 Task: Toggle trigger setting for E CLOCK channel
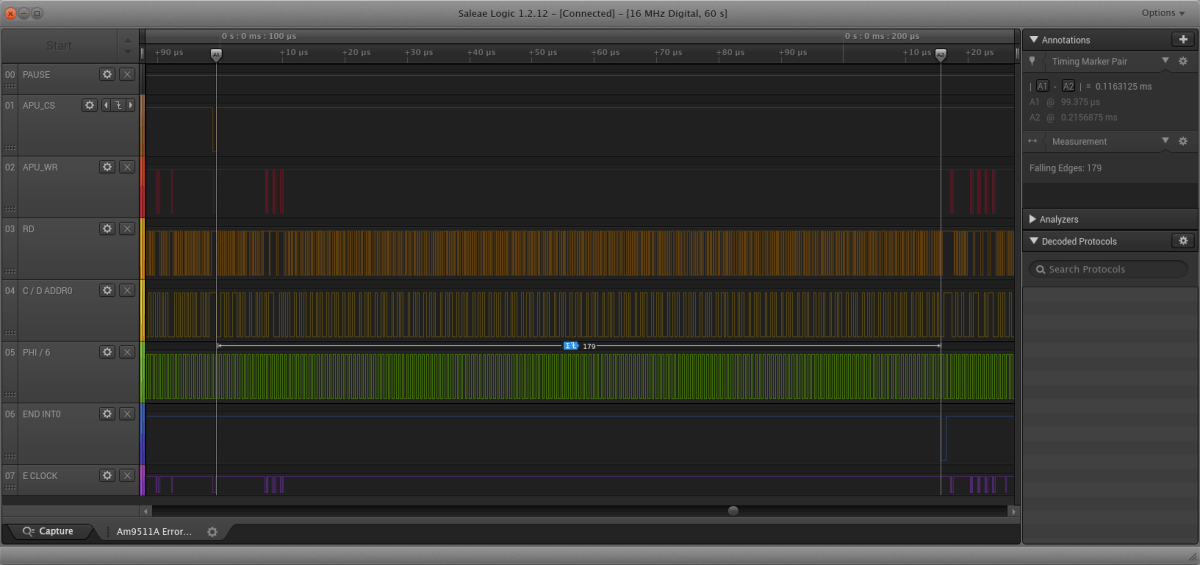pos(127,476)
